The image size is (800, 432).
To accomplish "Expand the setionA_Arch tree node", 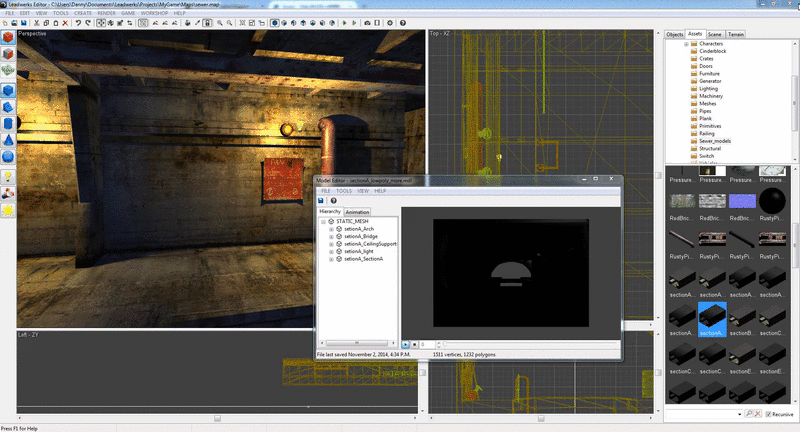I will 331,229.
